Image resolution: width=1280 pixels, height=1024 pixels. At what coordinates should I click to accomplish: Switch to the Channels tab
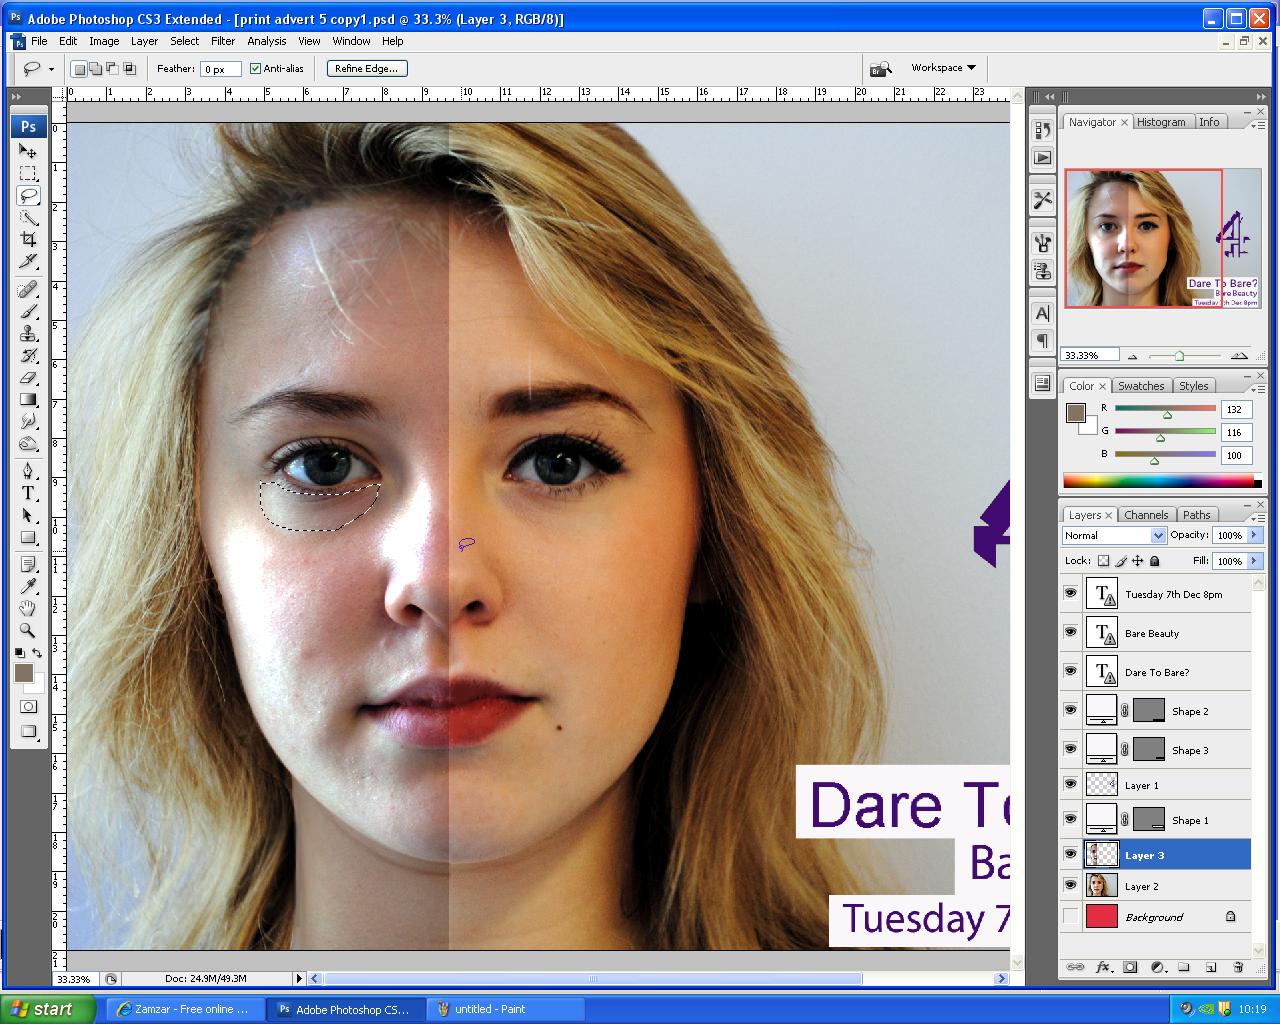(1145, 515)
